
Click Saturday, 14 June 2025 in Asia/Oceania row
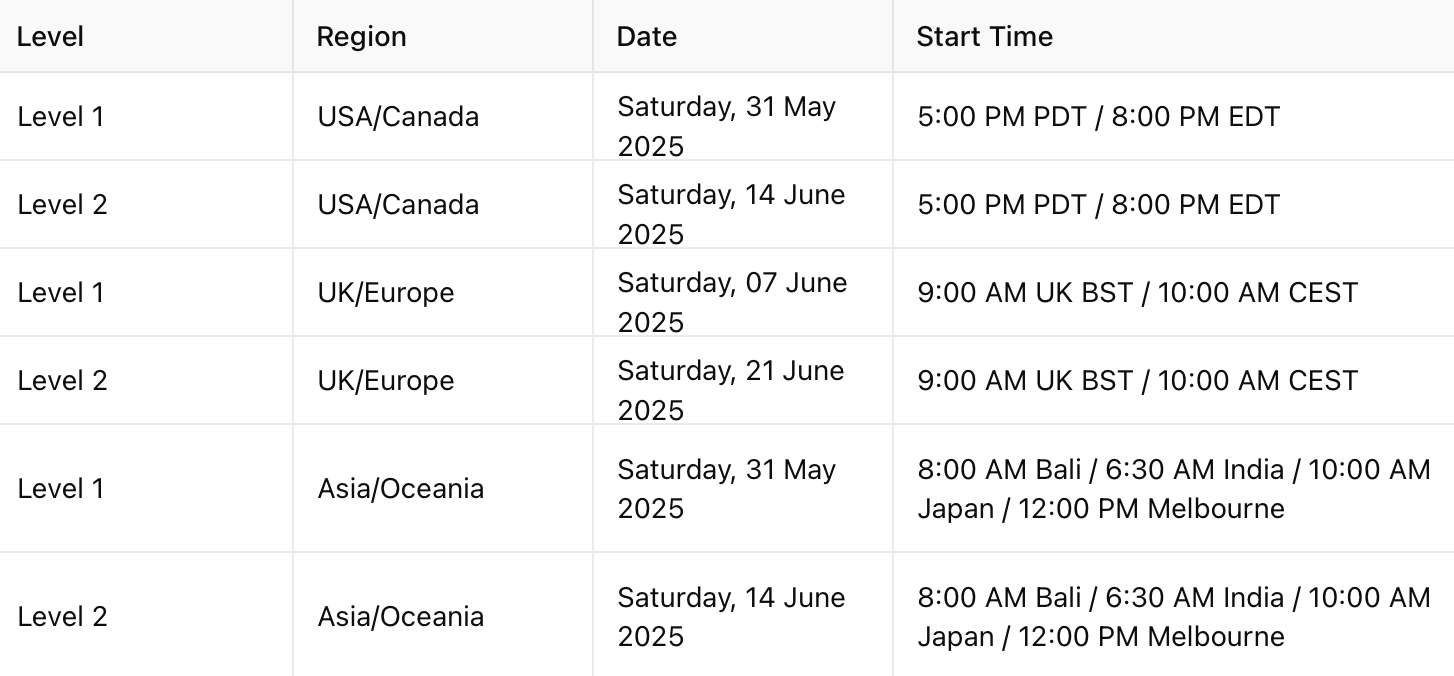tap(731, 616)
